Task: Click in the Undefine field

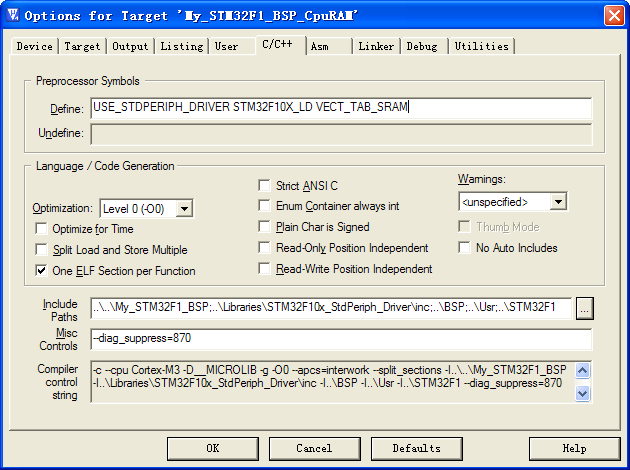Action: pyautogui.click(x=341, y=134)
